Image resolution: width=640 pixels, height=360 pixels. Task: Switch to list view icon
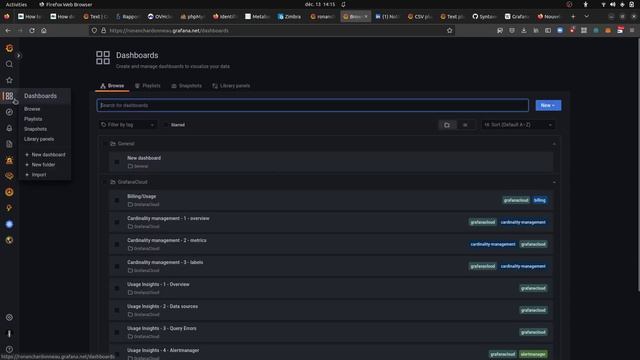465,125
